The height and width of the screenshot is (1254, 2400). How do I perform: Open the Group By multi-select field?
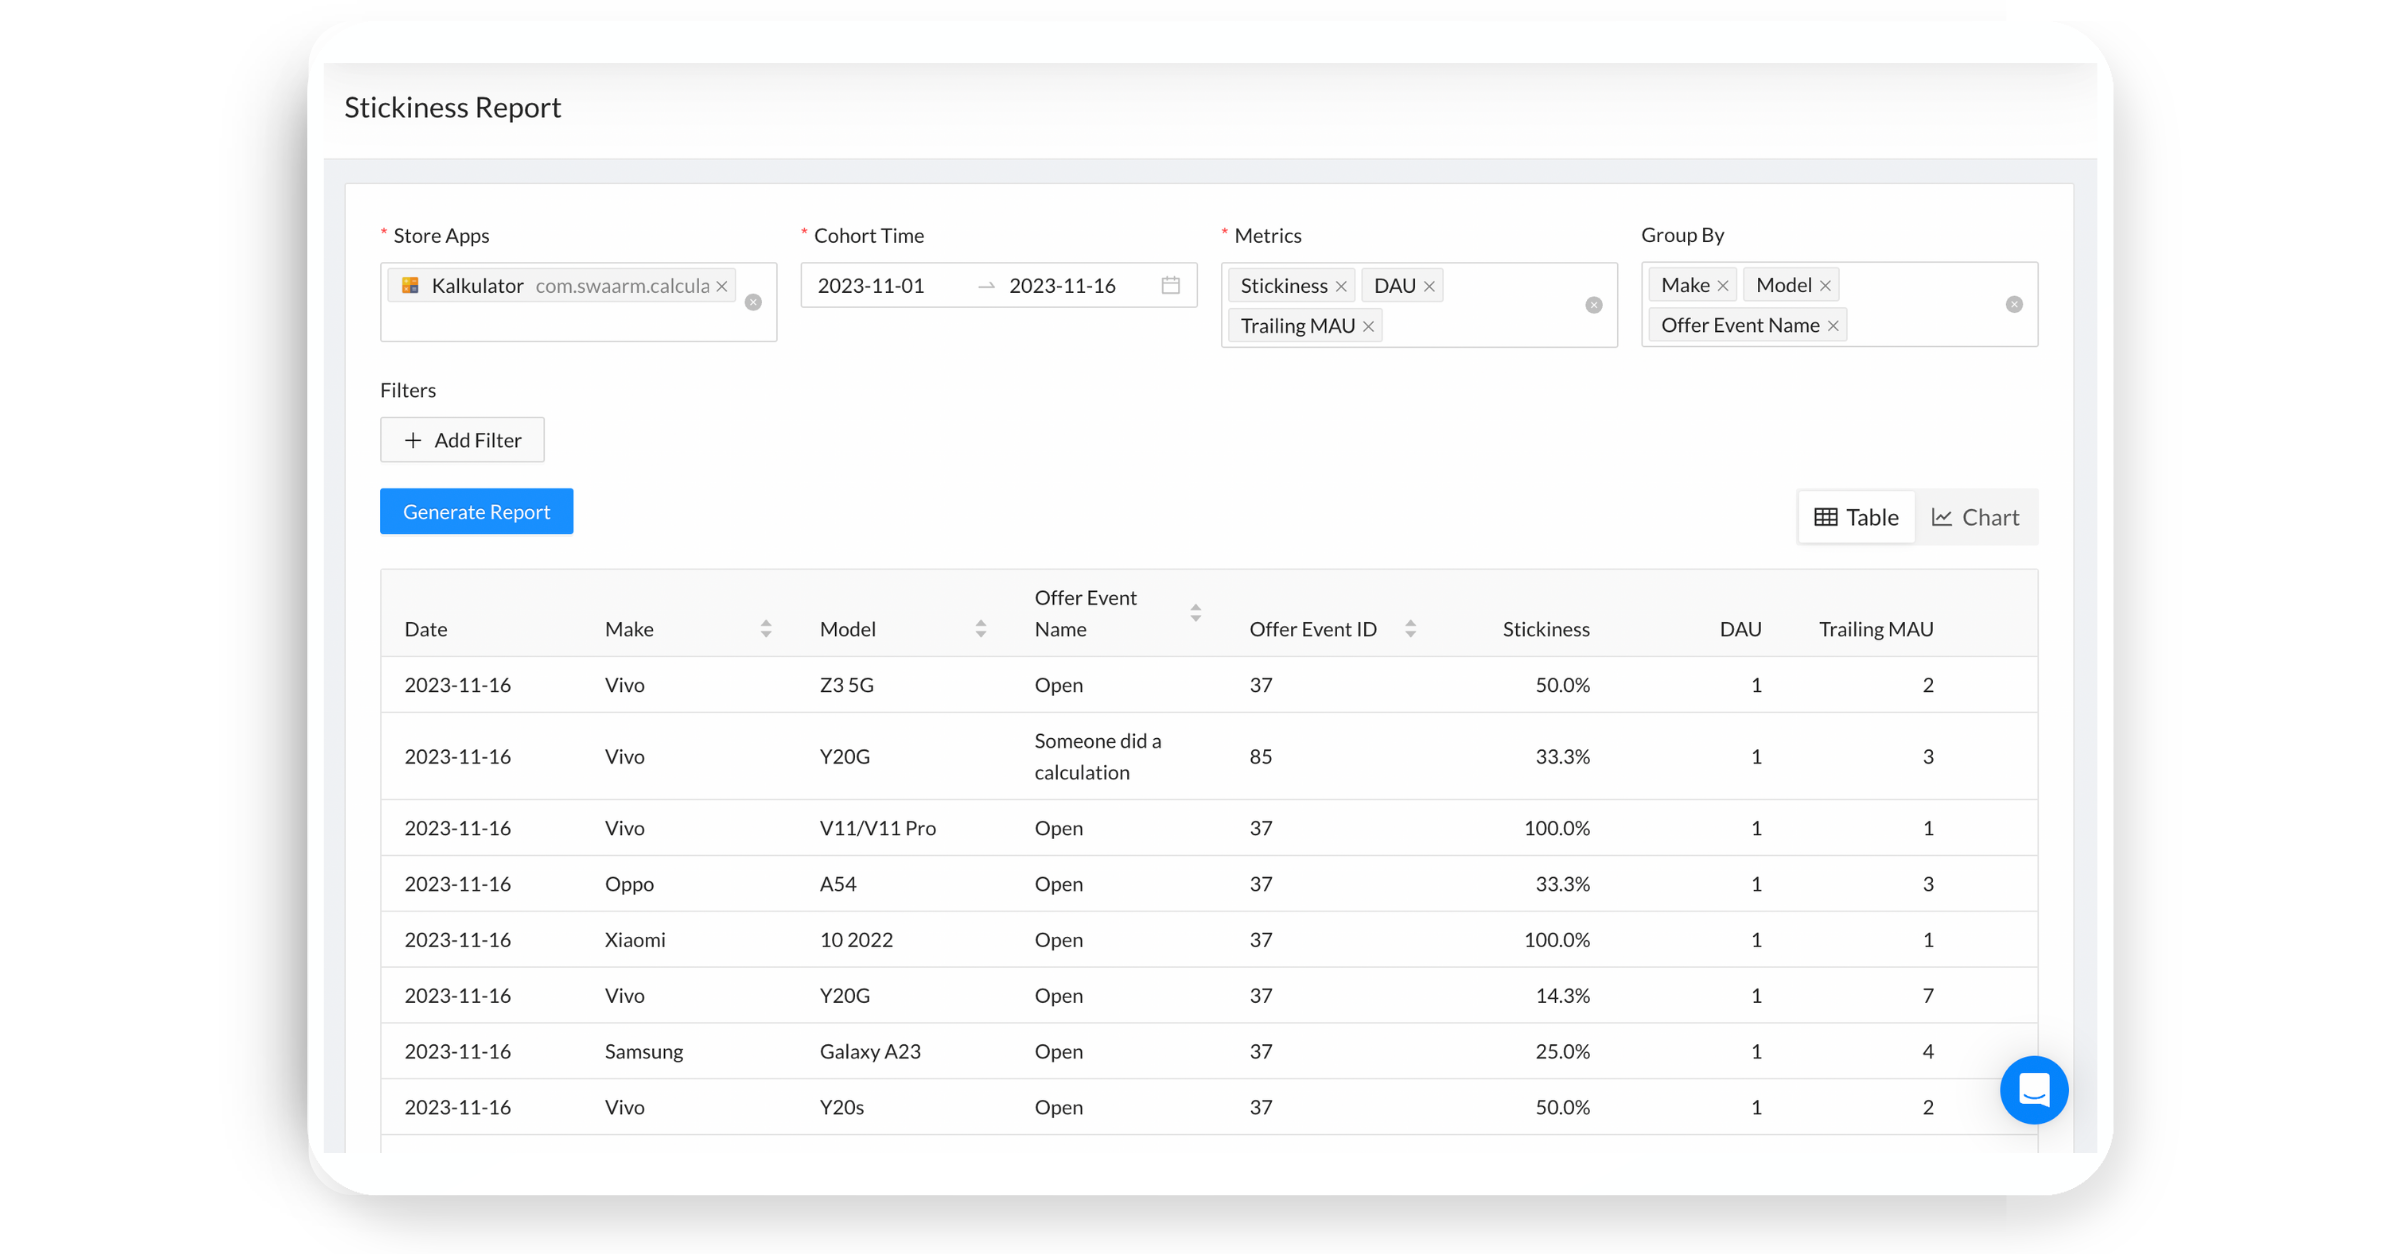(x=1839, y=304)
